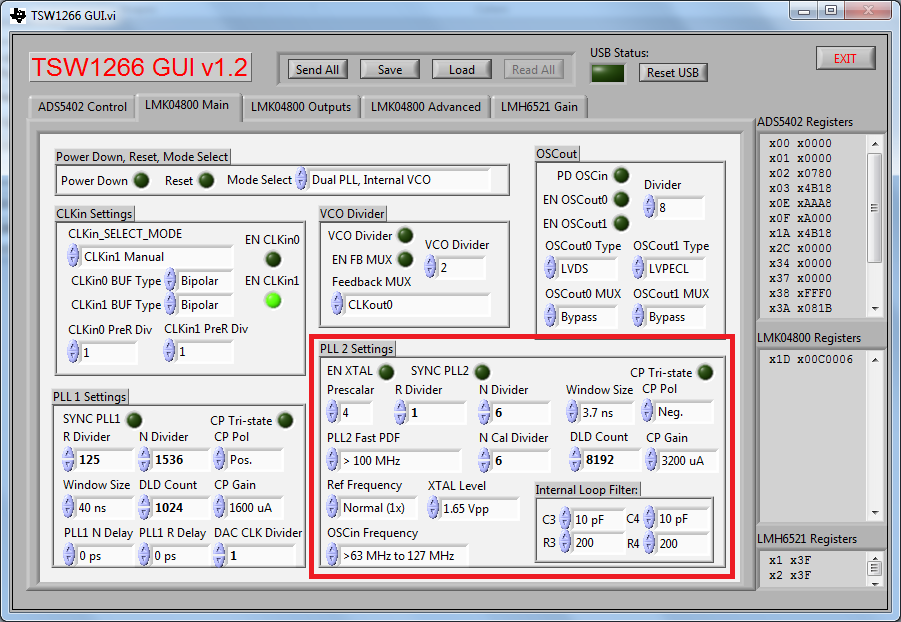This screenshot has width=901, height=622.
Task: Toggle the EN CLKin0 LED
Action: [273, 259]
